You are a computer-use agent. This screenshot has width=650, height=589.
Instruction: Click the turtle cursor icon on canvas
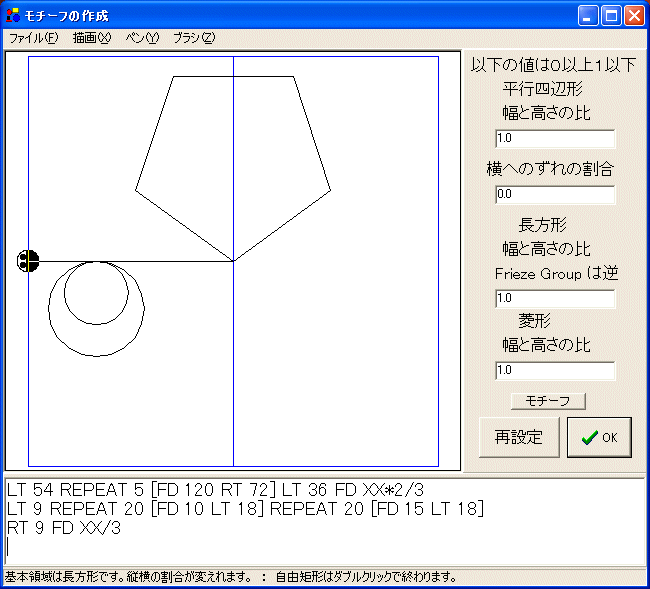click(x=28, y=261)
